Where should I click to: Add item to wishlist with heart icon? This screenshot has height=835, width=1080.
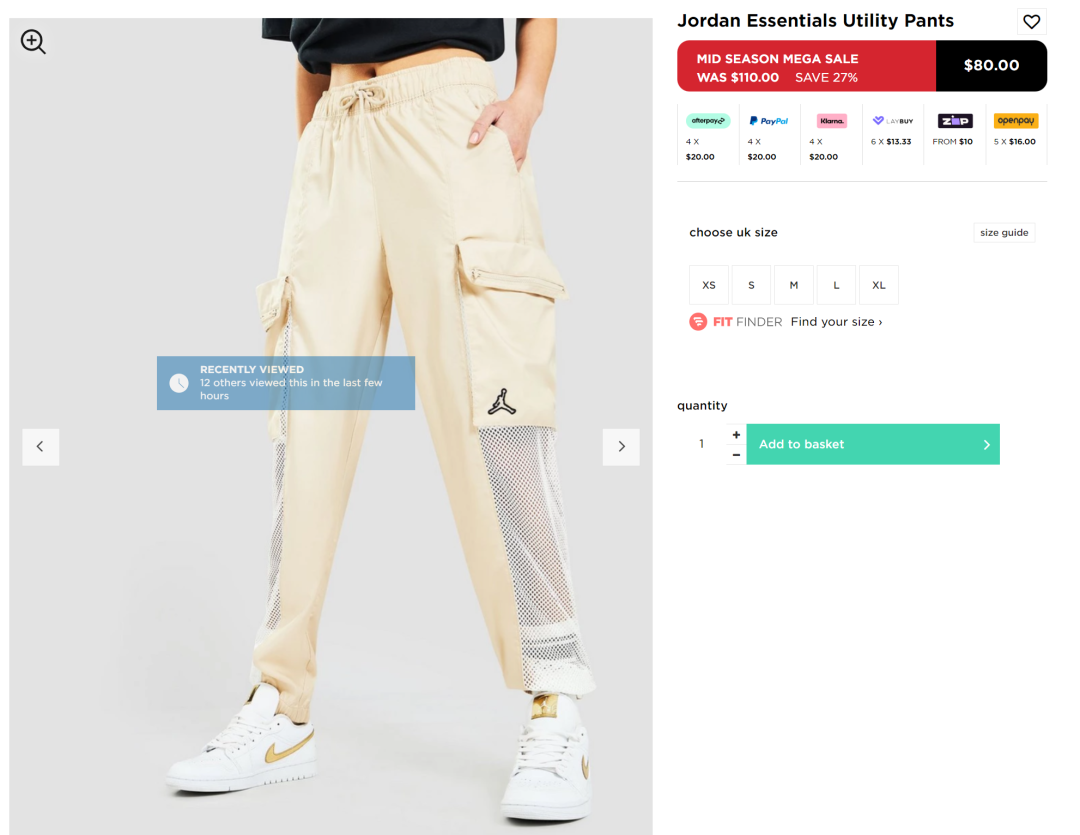coord(1031,21)
